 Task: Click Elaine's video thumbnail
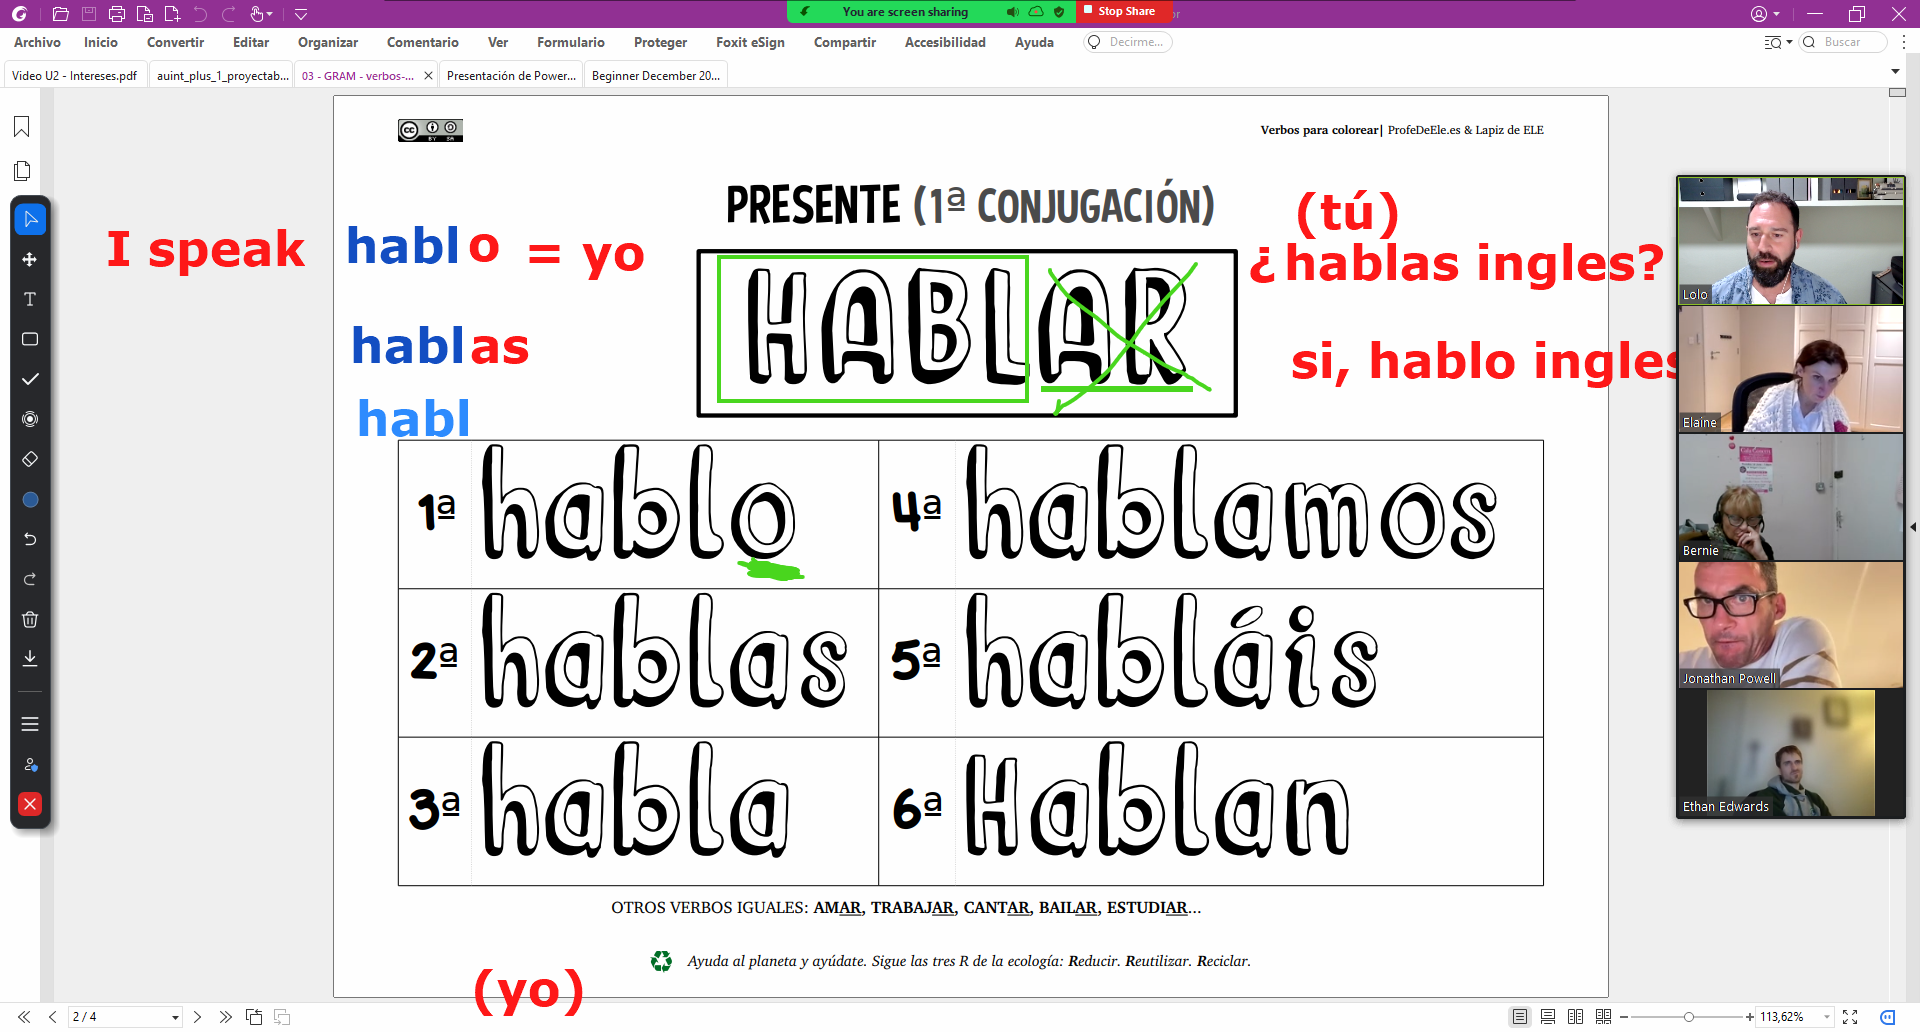[x=1790, y=369]
